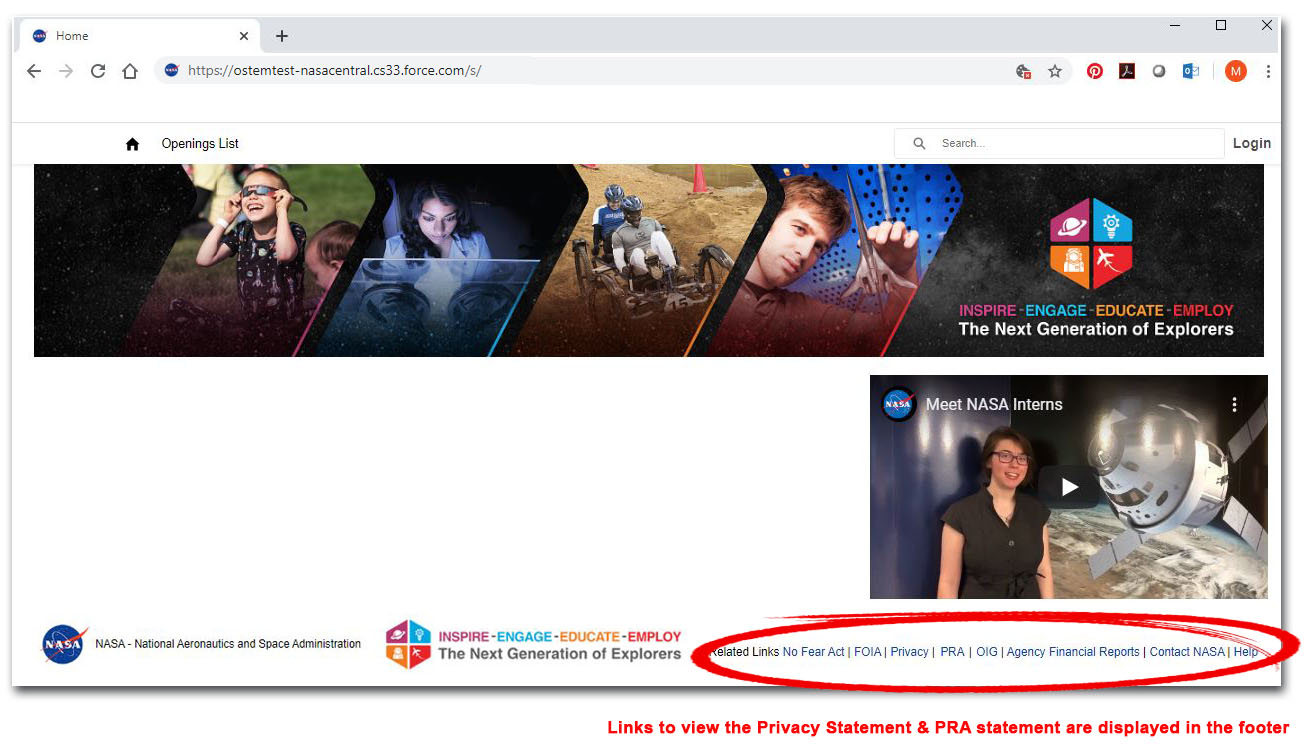Open the PRA footer link
Viewport: 1307px width, 747px height.
952,652
